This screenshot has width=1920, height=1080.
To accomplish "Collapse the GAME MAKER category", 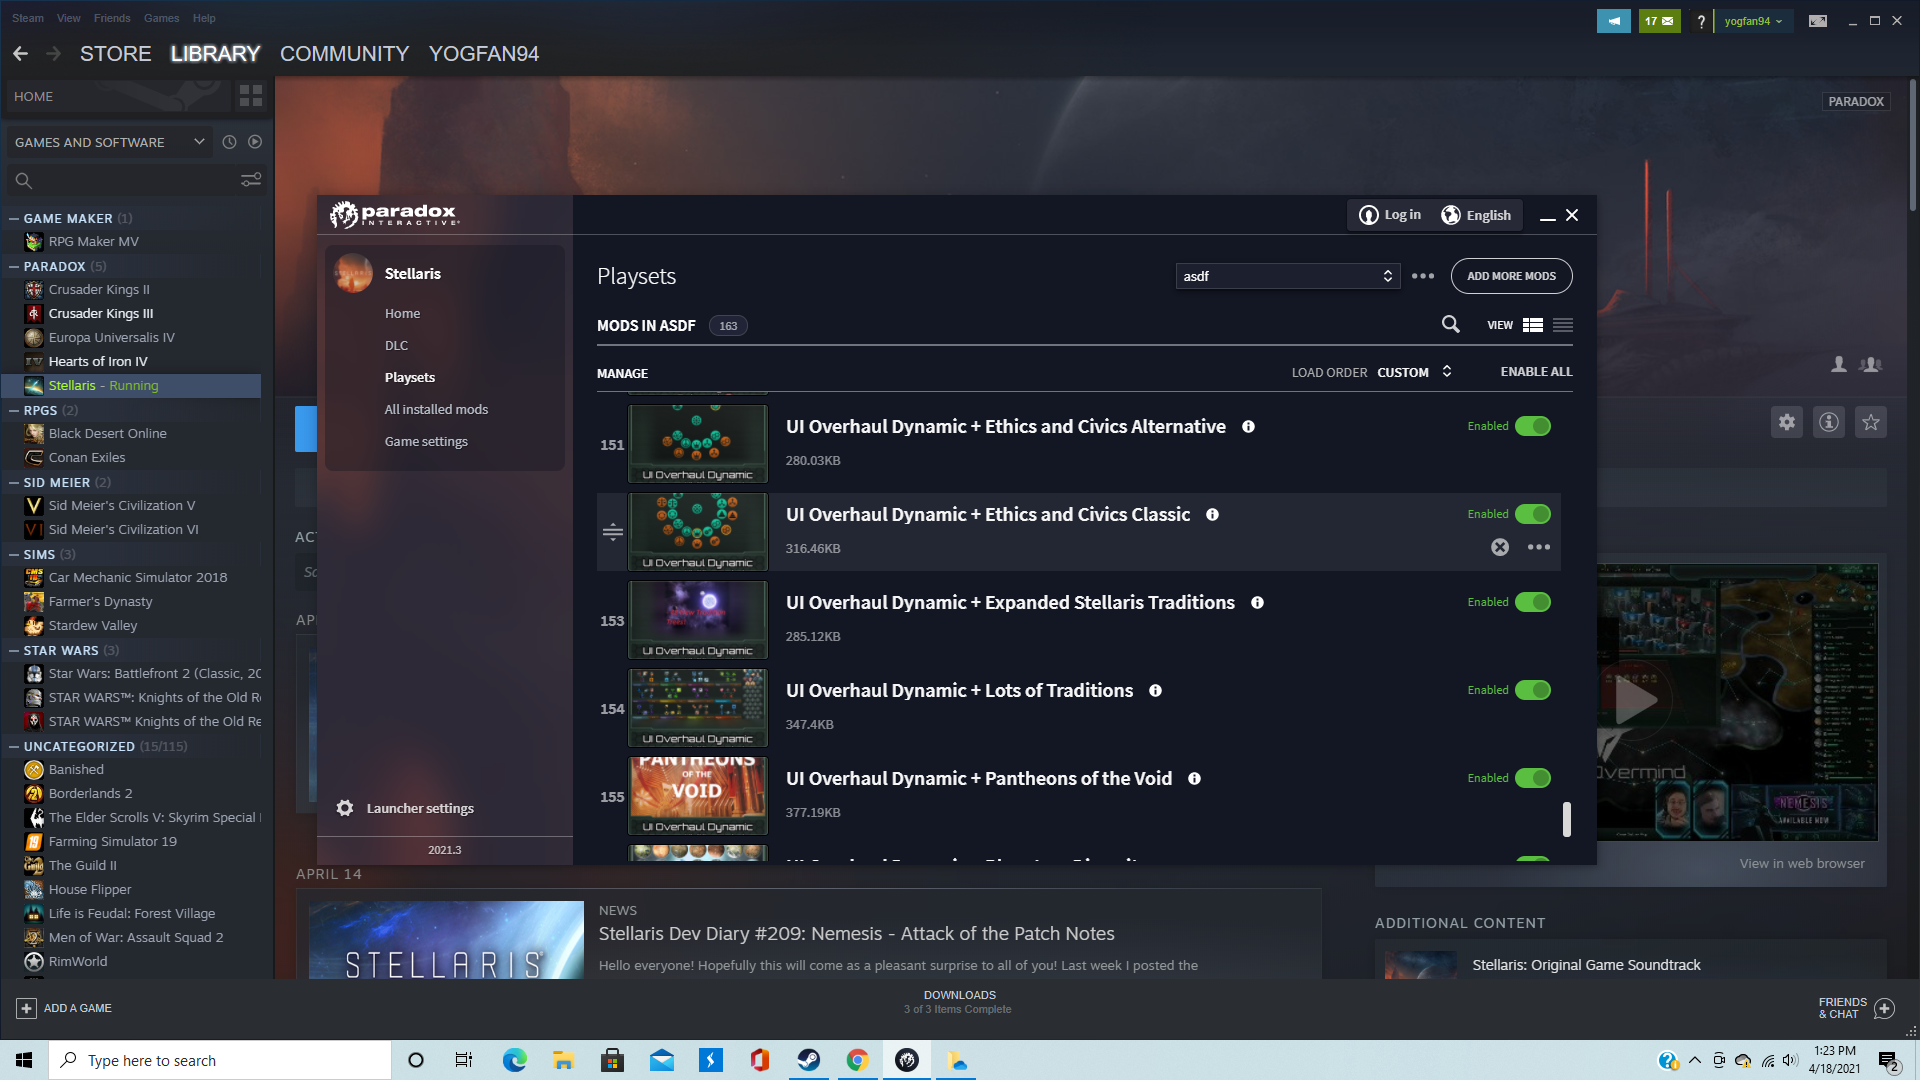I will (14, 219).
